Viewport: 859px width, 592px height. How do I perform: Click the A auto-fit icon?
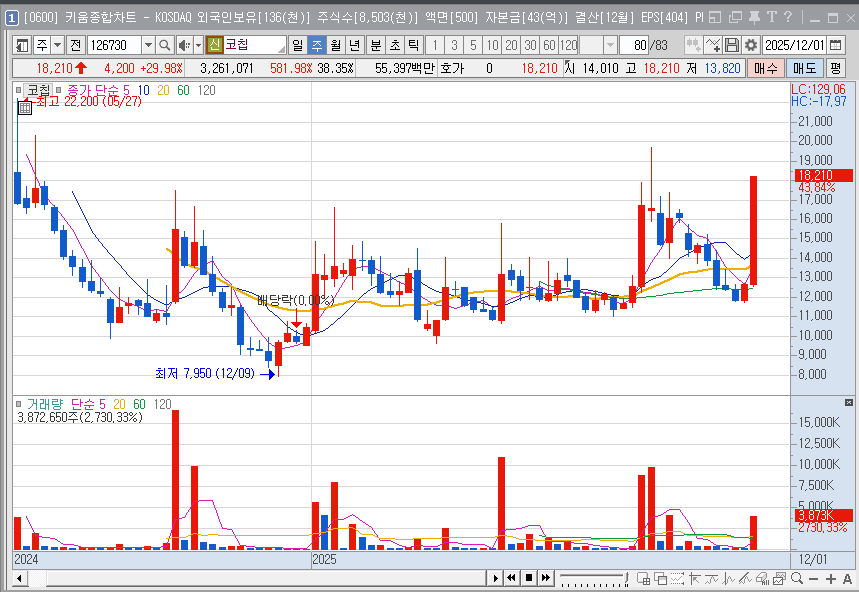(x=847, y=579)
